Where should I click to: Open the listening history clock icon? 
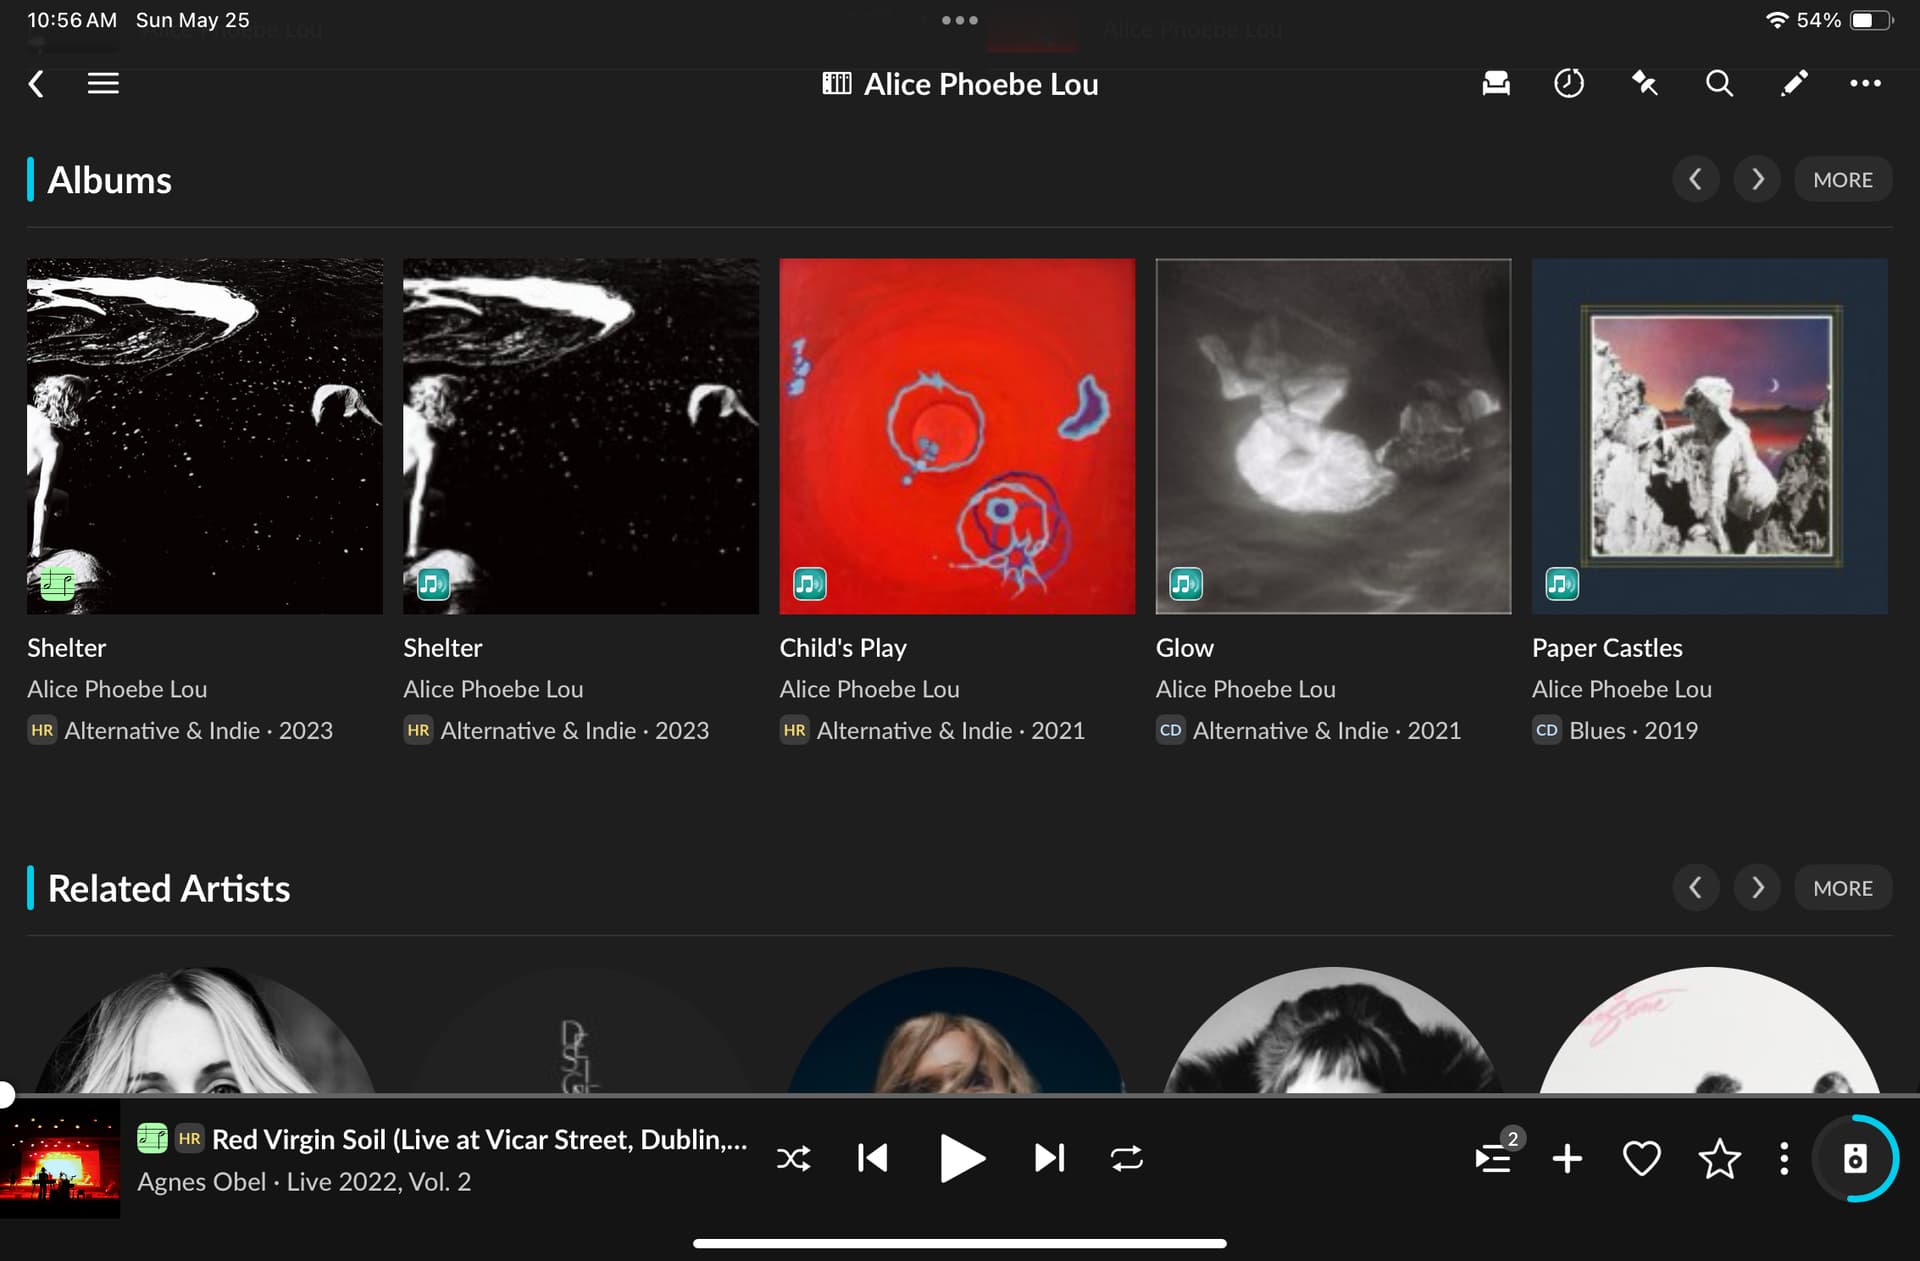(1568, 83)
